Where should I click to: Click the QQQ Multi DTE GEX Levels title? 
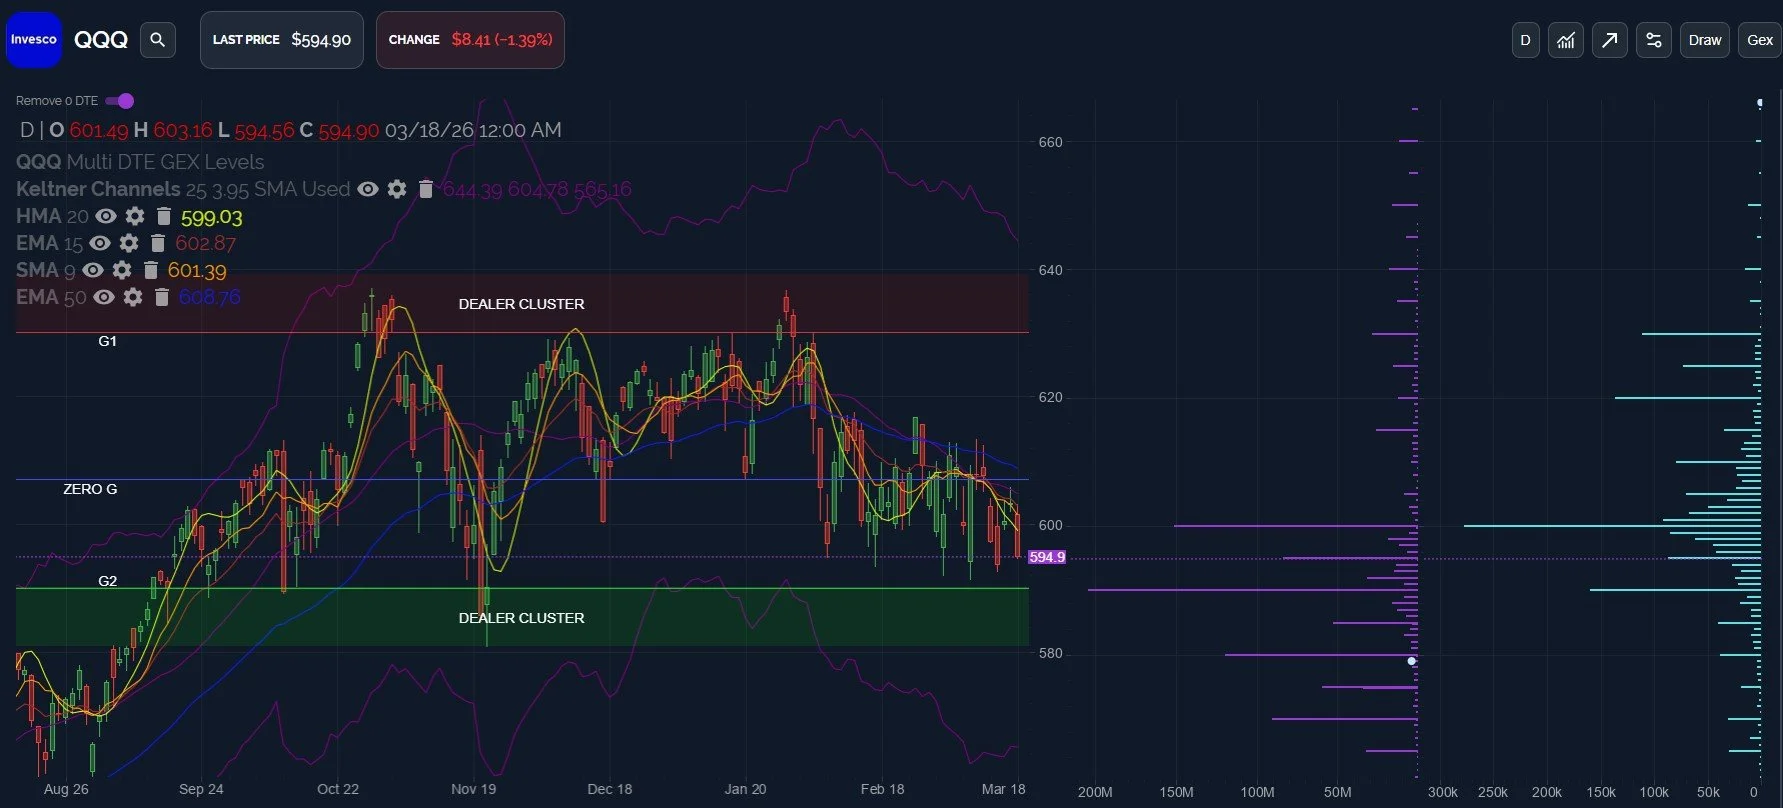tap(140, 162)
